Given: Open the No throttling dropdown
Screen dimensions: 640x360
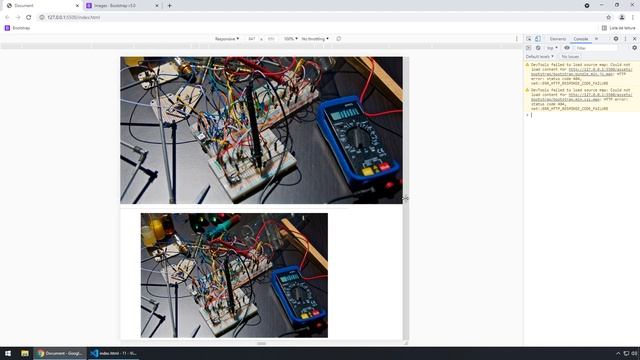Looking at the screenshot, I should 315,39.
